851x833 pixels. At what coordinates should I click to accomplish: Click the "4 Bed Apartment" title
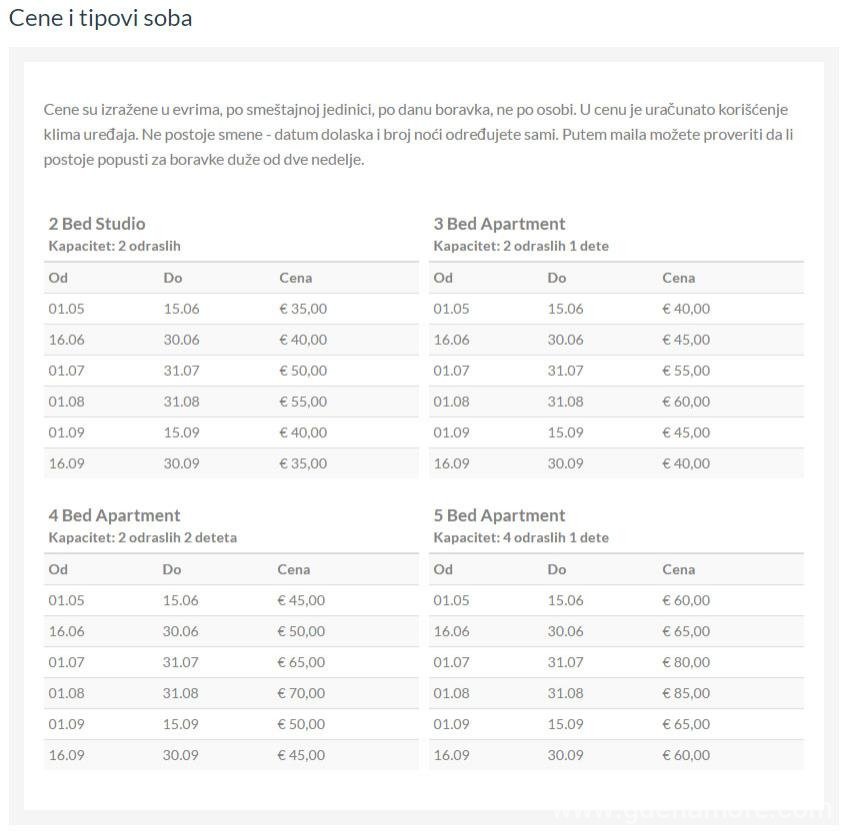pyautogui.click(x=114, y=515)
